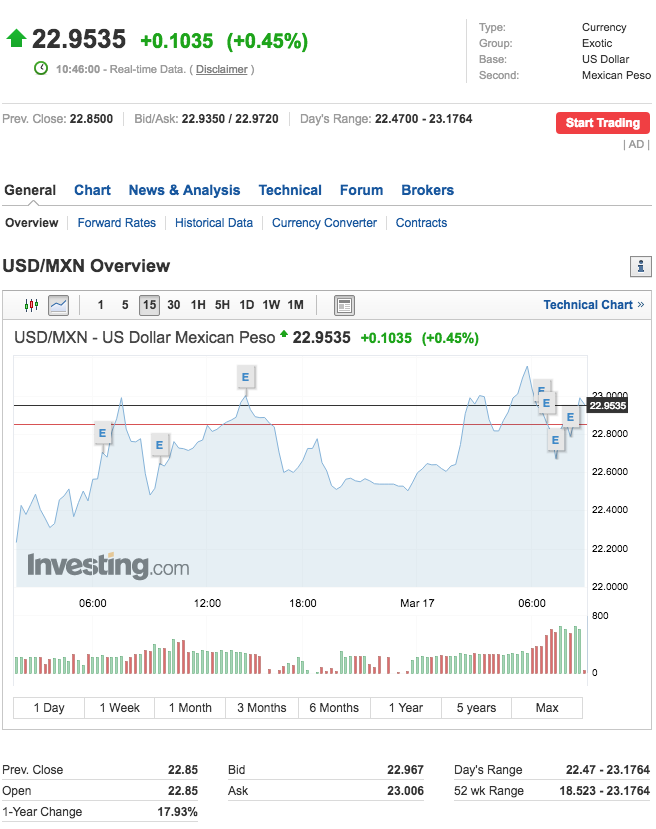Switch to candlestick chart type
Image resolution: width=656 pixels, height=829 pixels.
30,305
